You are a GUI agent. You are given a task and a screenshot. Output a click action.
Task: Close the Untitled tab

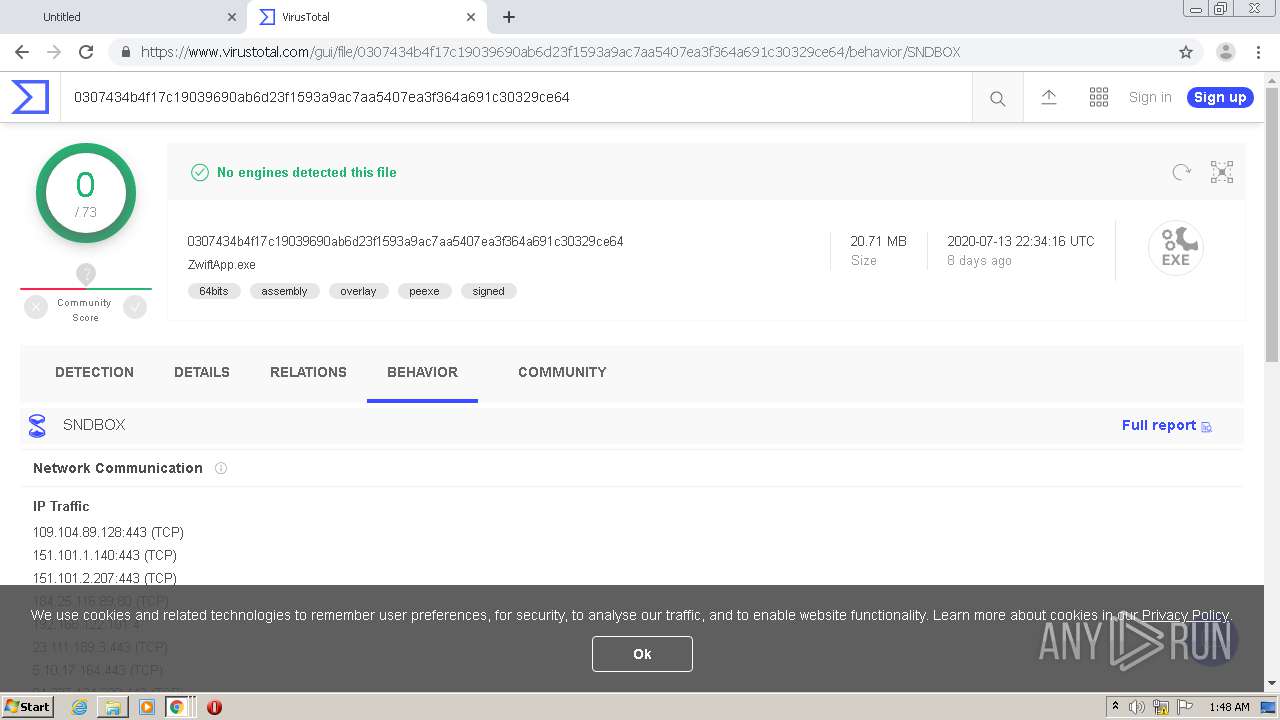coord(232,17)
